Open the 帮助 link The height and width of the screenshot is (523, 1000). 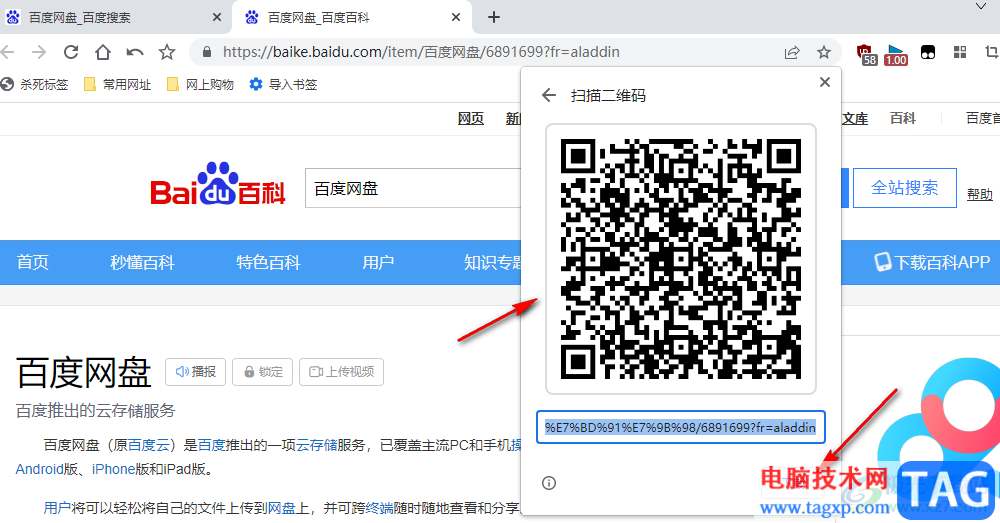coord(980,195)
